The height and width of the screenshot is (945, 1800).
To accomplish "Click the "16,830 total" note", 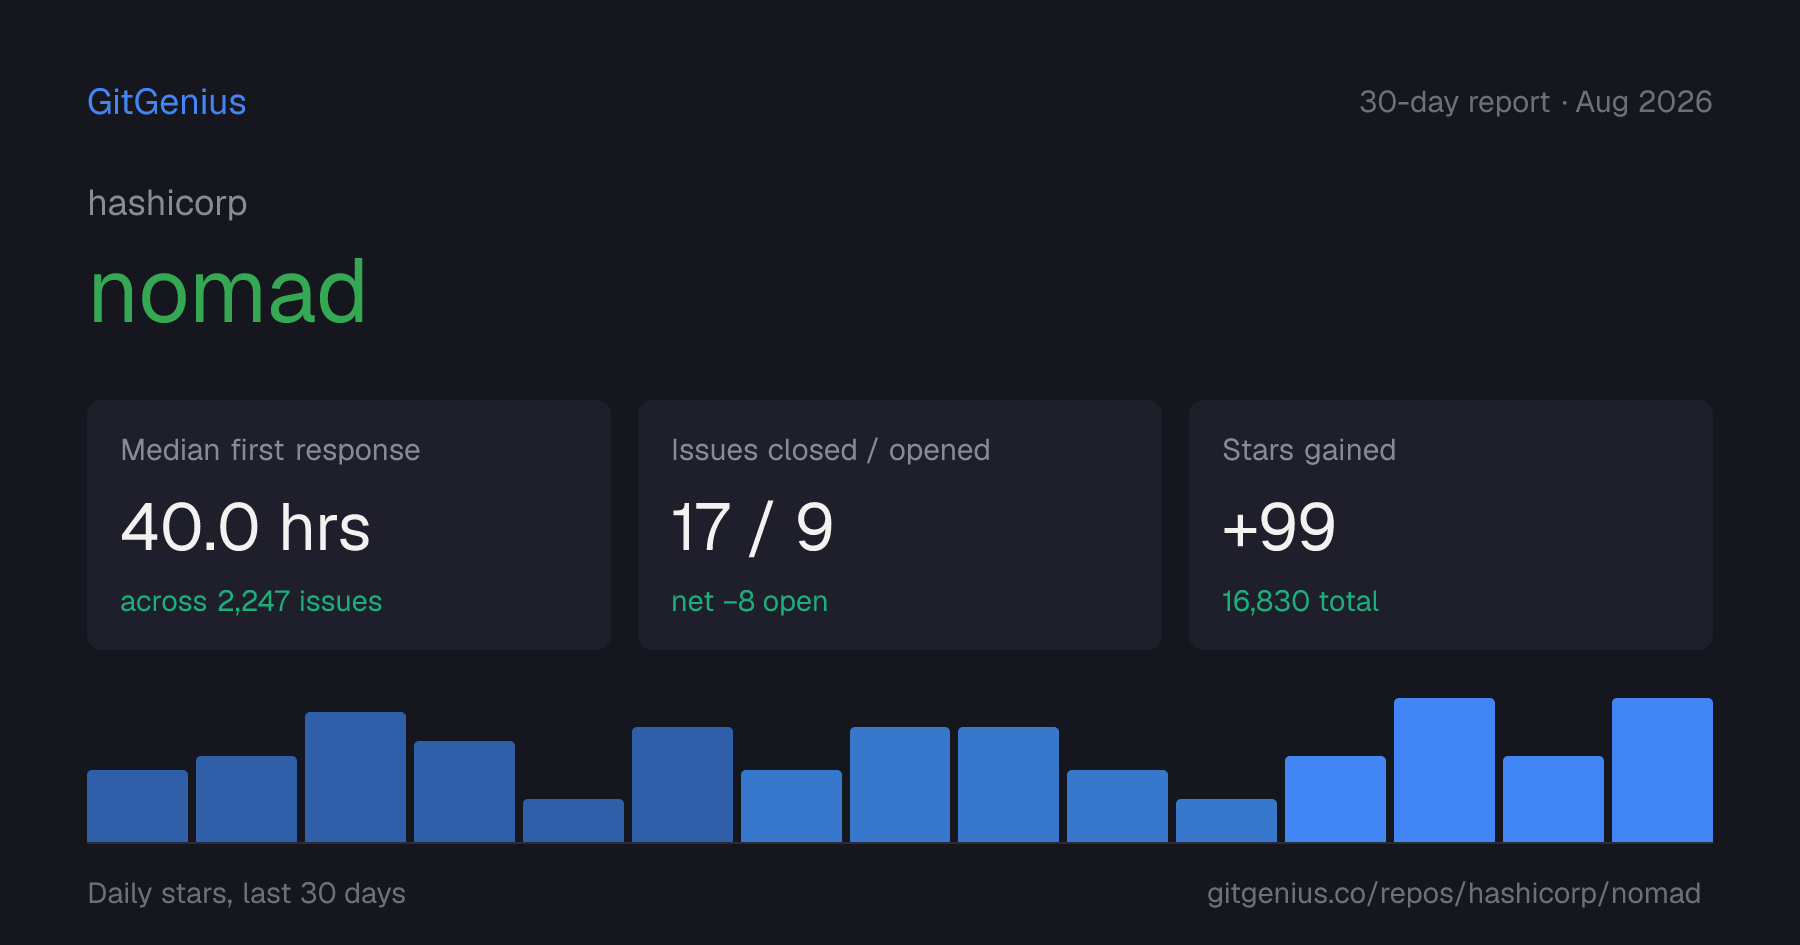I will [1300, 601].
